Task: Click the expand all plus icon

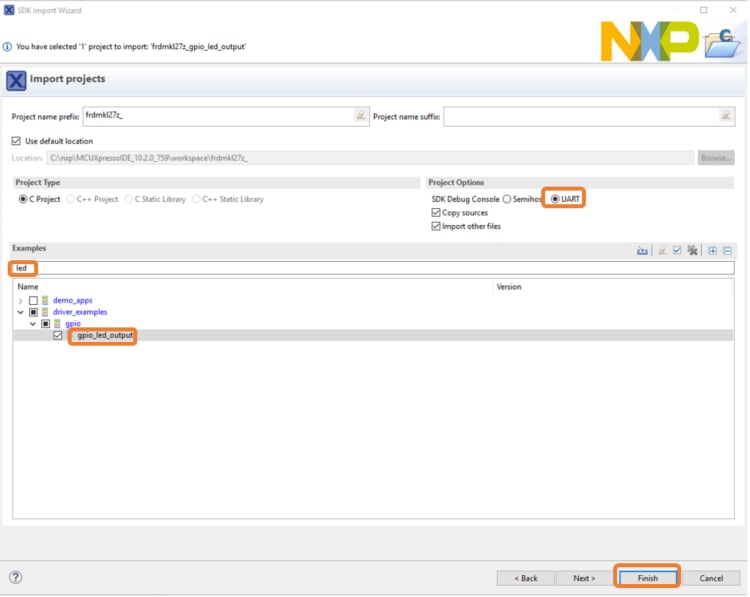Action: pos(712,250)
